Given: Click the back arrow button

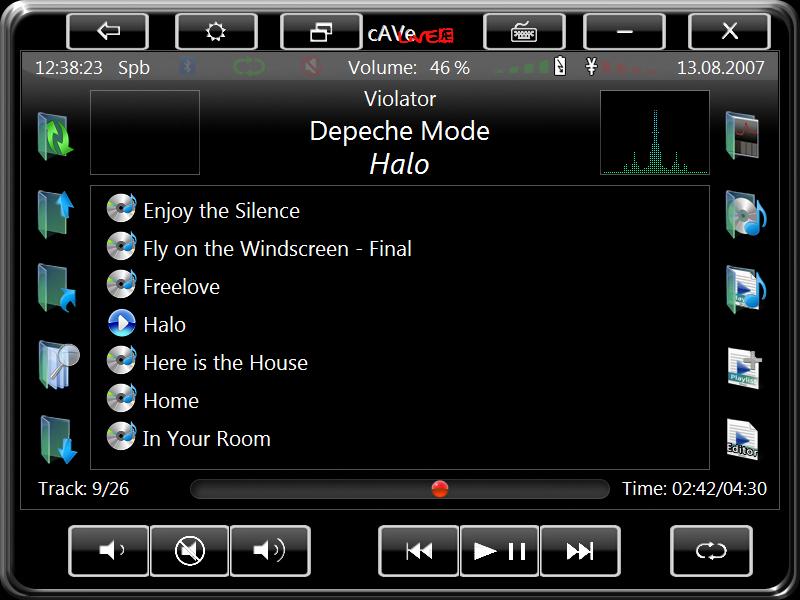Looking at the screenshot, I should pyautogui.click(x=108, y=32).
